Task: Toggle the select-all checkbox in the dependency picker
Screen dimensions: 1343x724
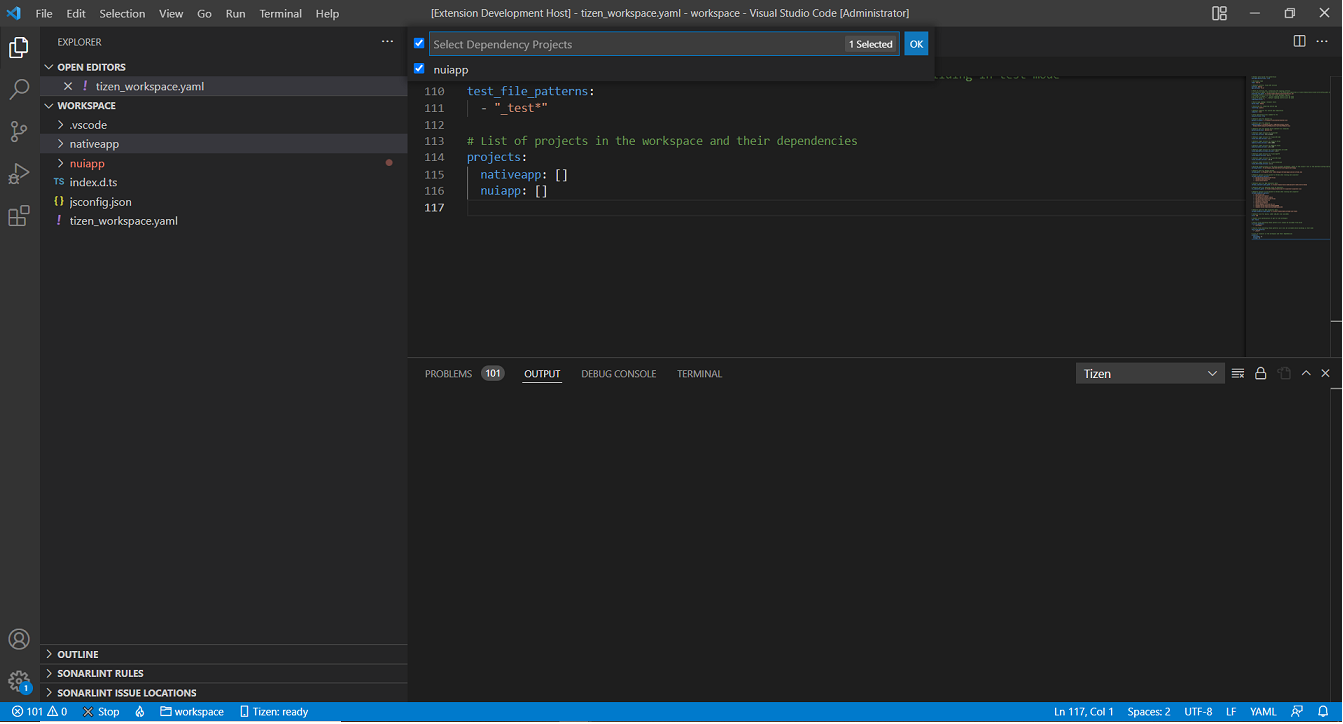Action: pyautogui.click(x=419, y=43)
